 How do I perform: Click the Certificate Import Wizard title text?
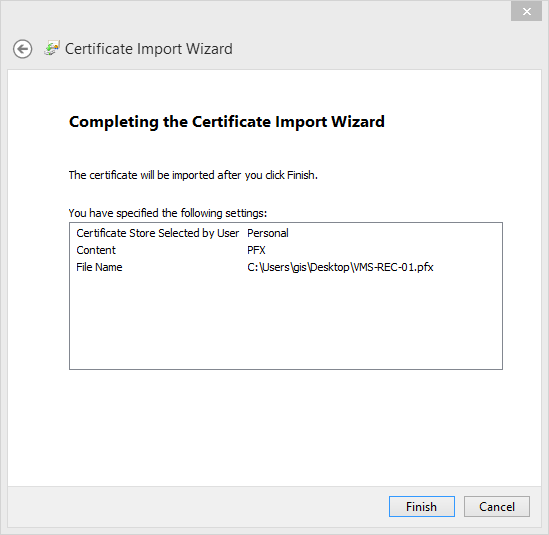[x=148, y=49]
